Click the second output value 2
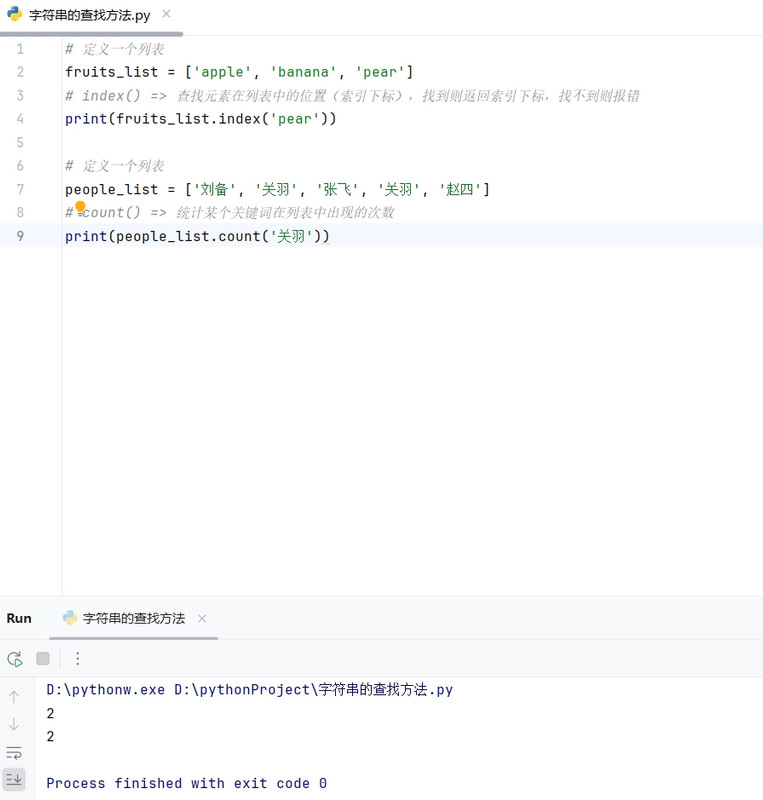The image size is (763, 800). pos(50,736)
